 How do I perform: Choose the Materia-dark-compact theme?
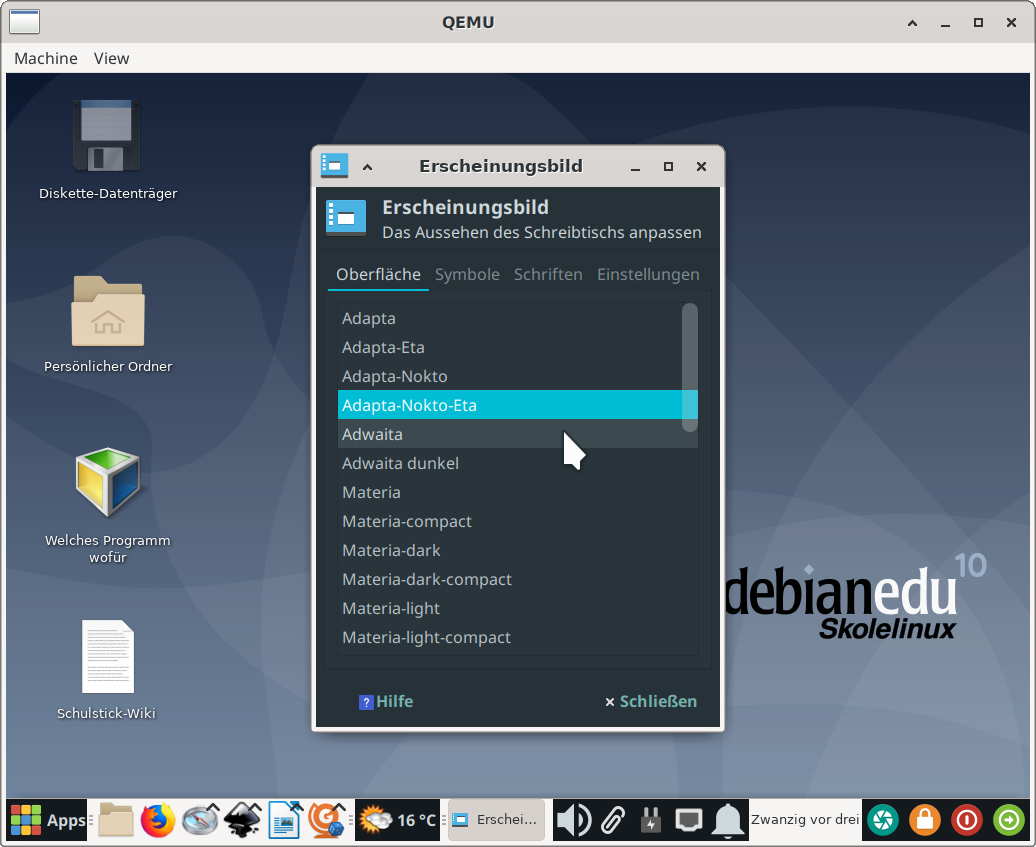(x=427, y=580)
